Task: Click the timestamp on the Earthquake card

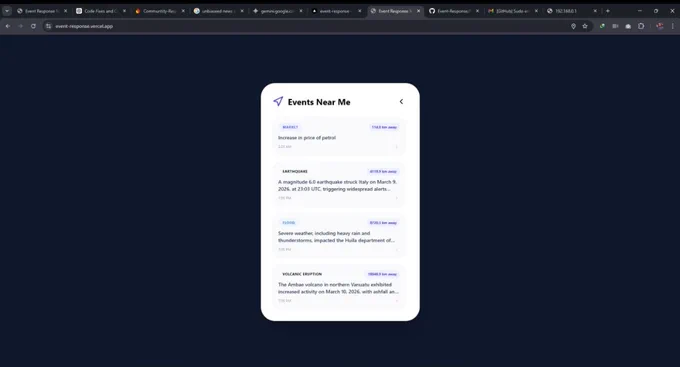Action: (x=284, y=198)
